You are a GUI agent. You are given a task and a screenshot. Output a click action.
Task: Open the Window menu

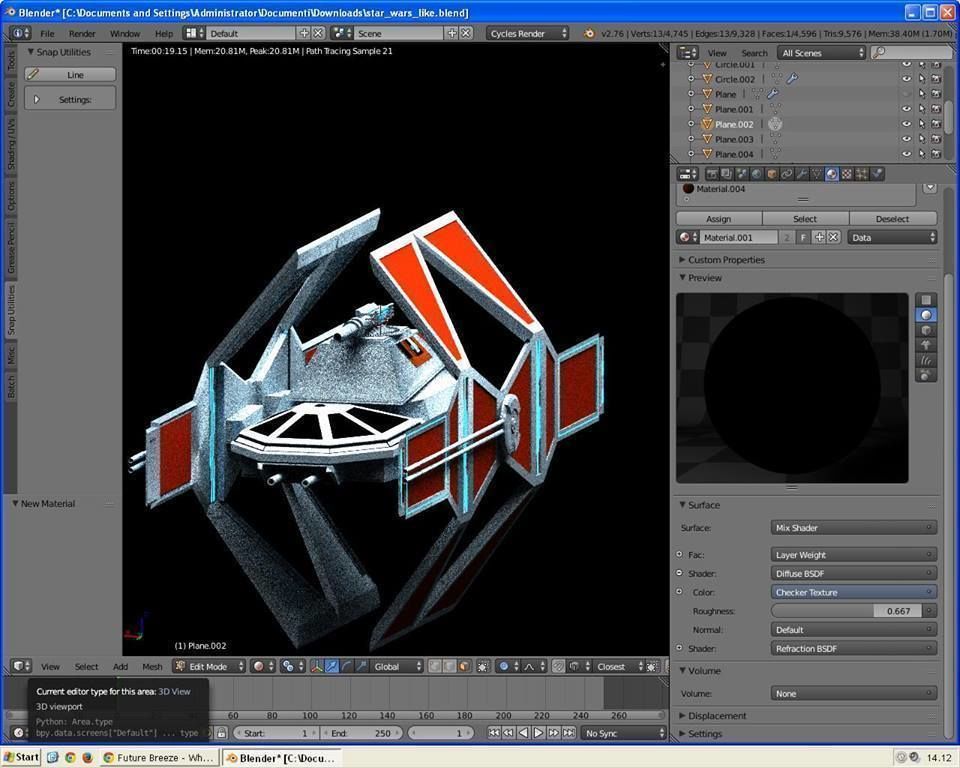[125, 34]
